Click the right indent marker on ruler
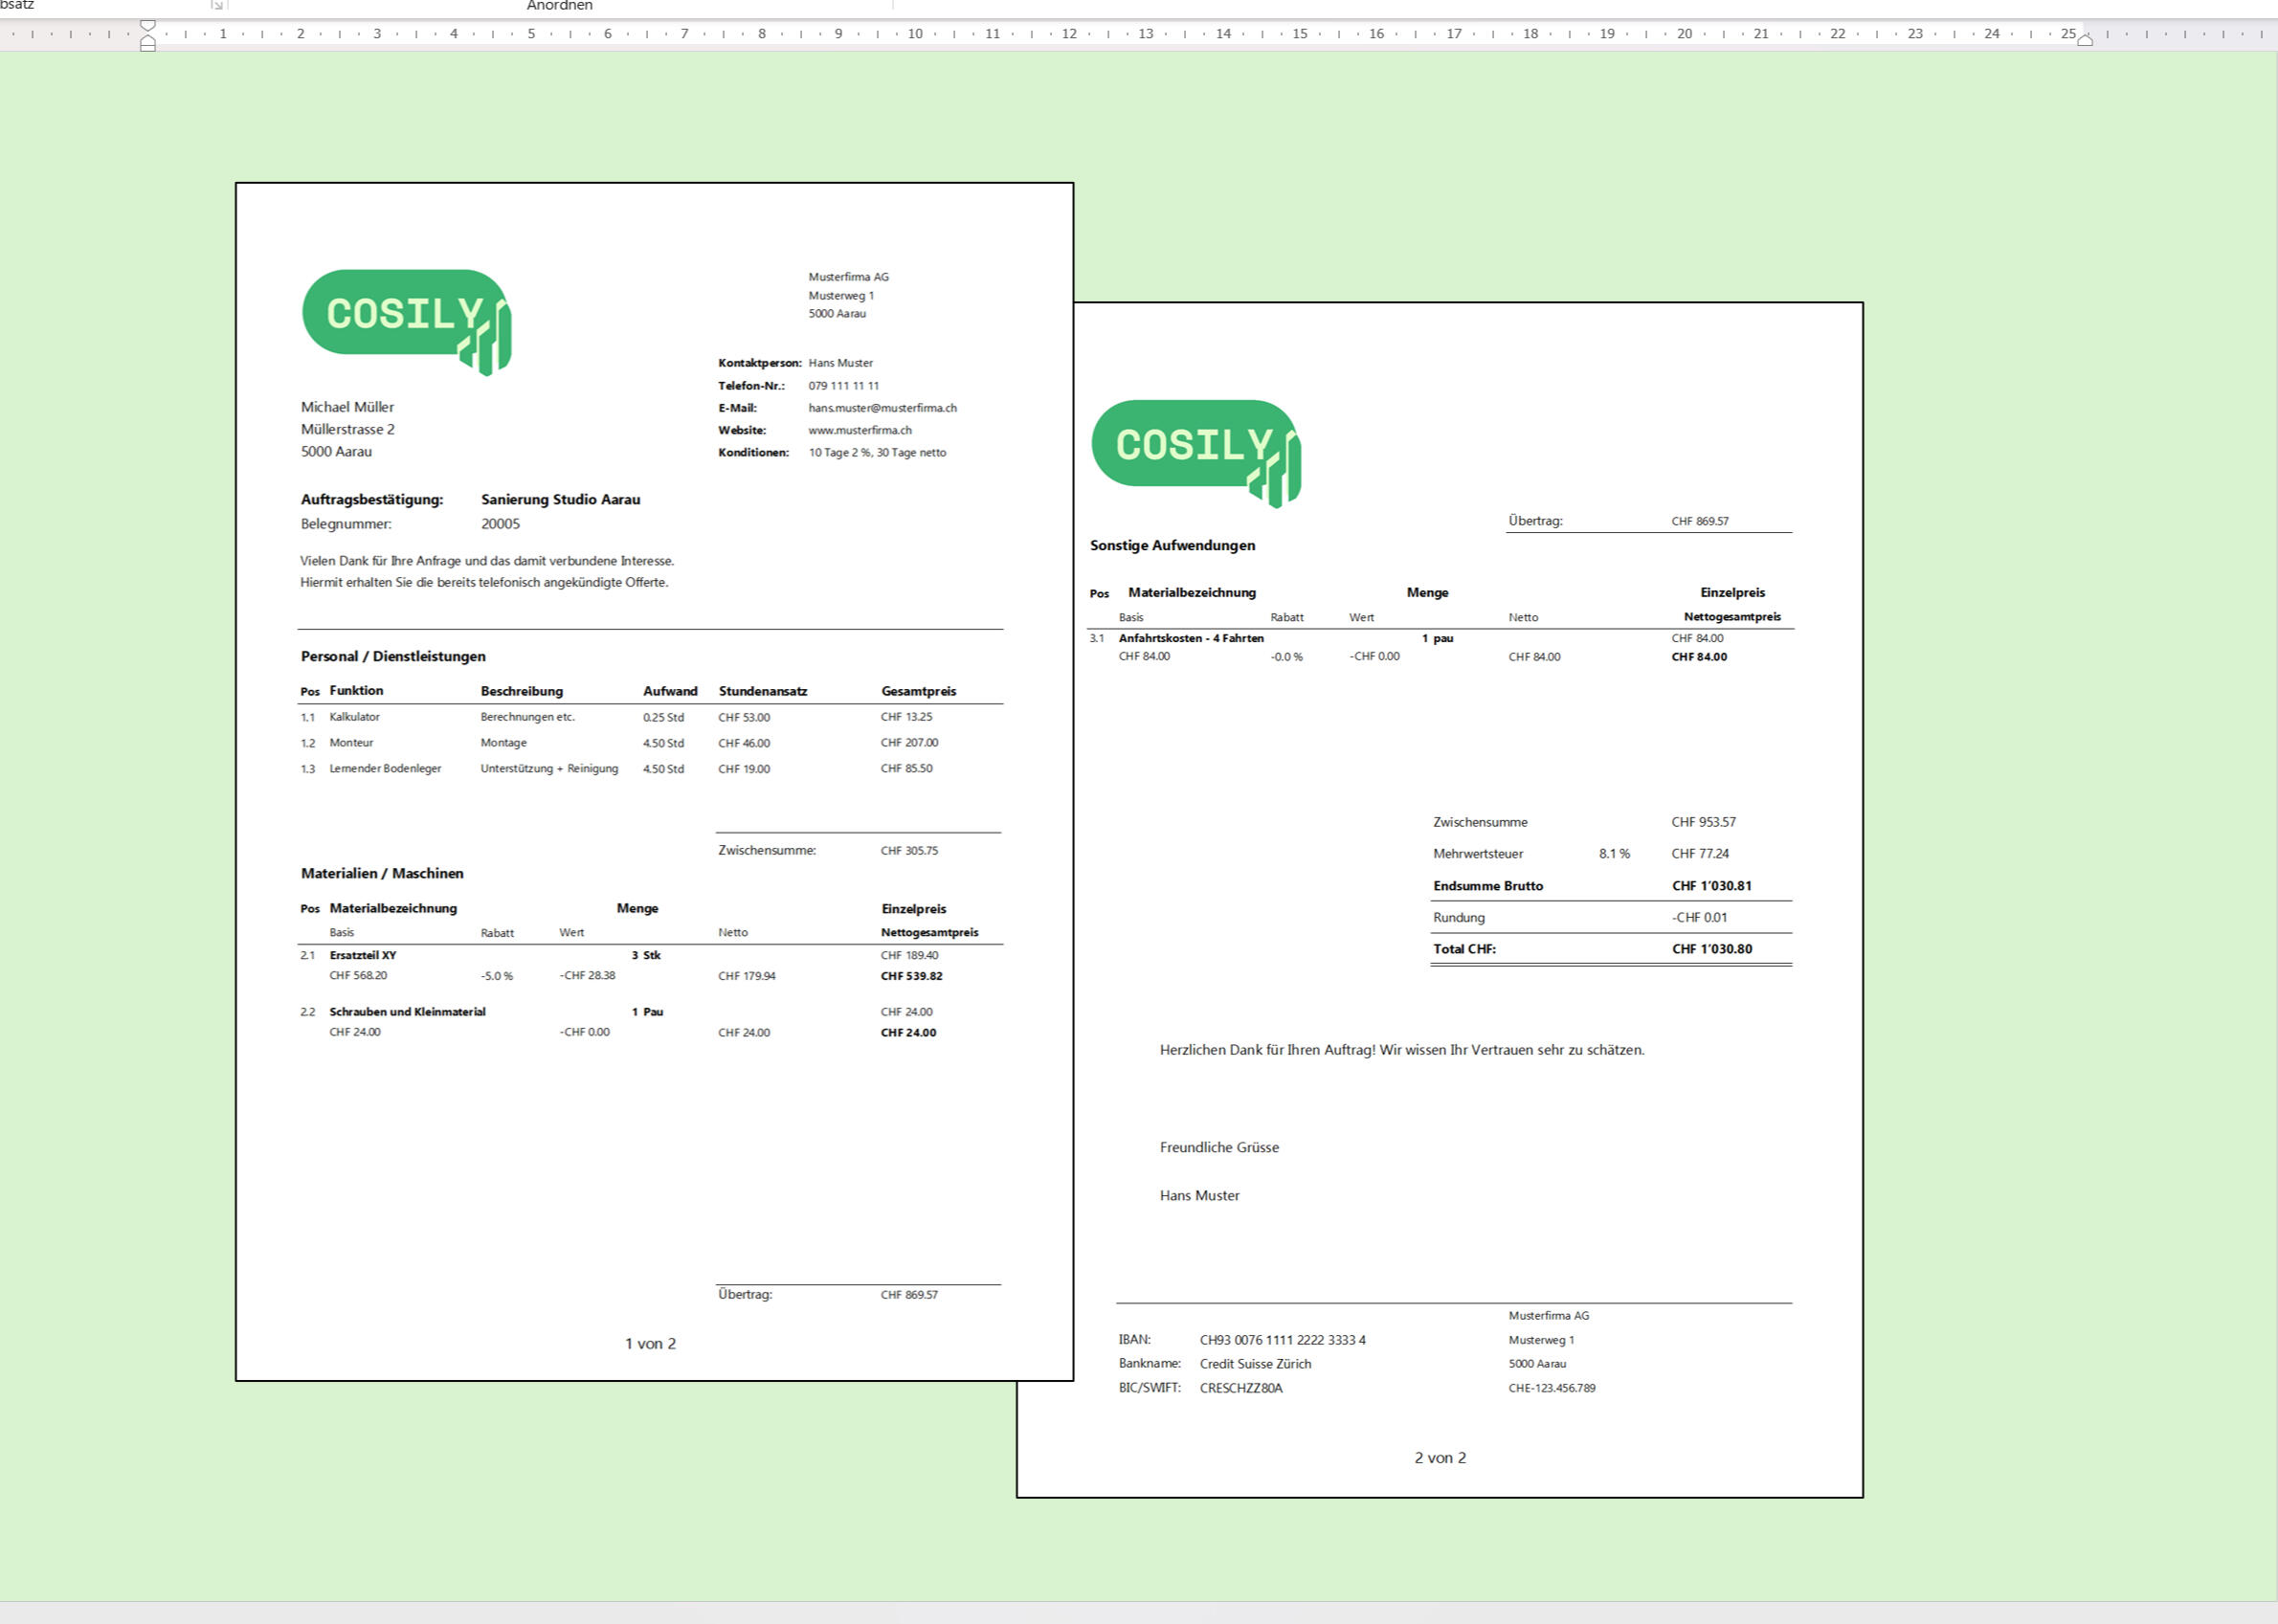Screen dimensions: 2278x1624 [x=2085, y=40]
